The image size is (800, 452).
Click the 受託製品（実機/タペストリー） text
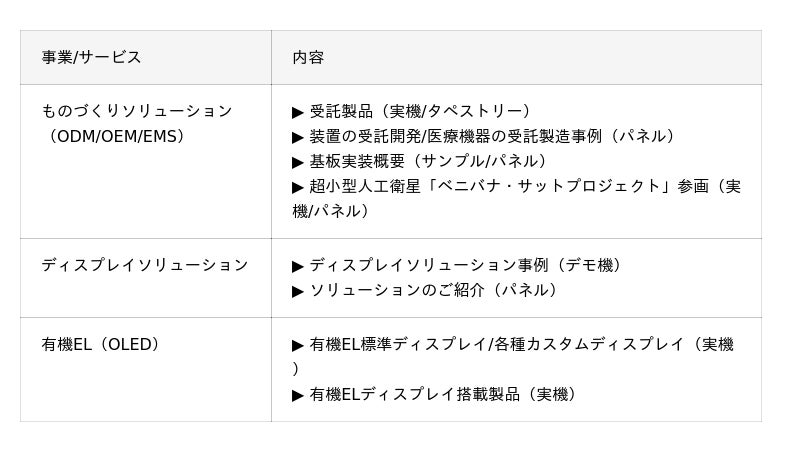tap(420, 111)
